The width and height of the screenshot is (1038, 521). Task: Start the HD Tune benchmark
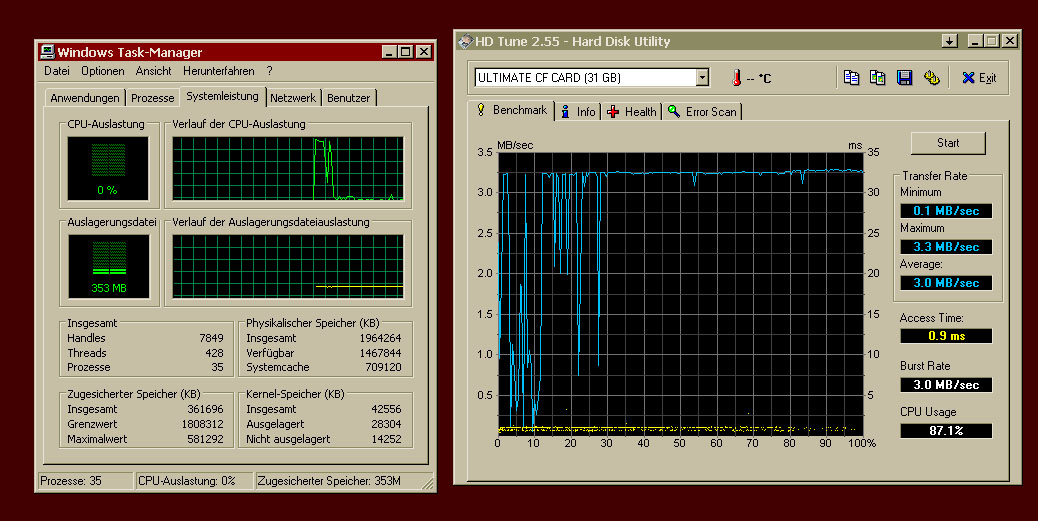pos(948,143)
